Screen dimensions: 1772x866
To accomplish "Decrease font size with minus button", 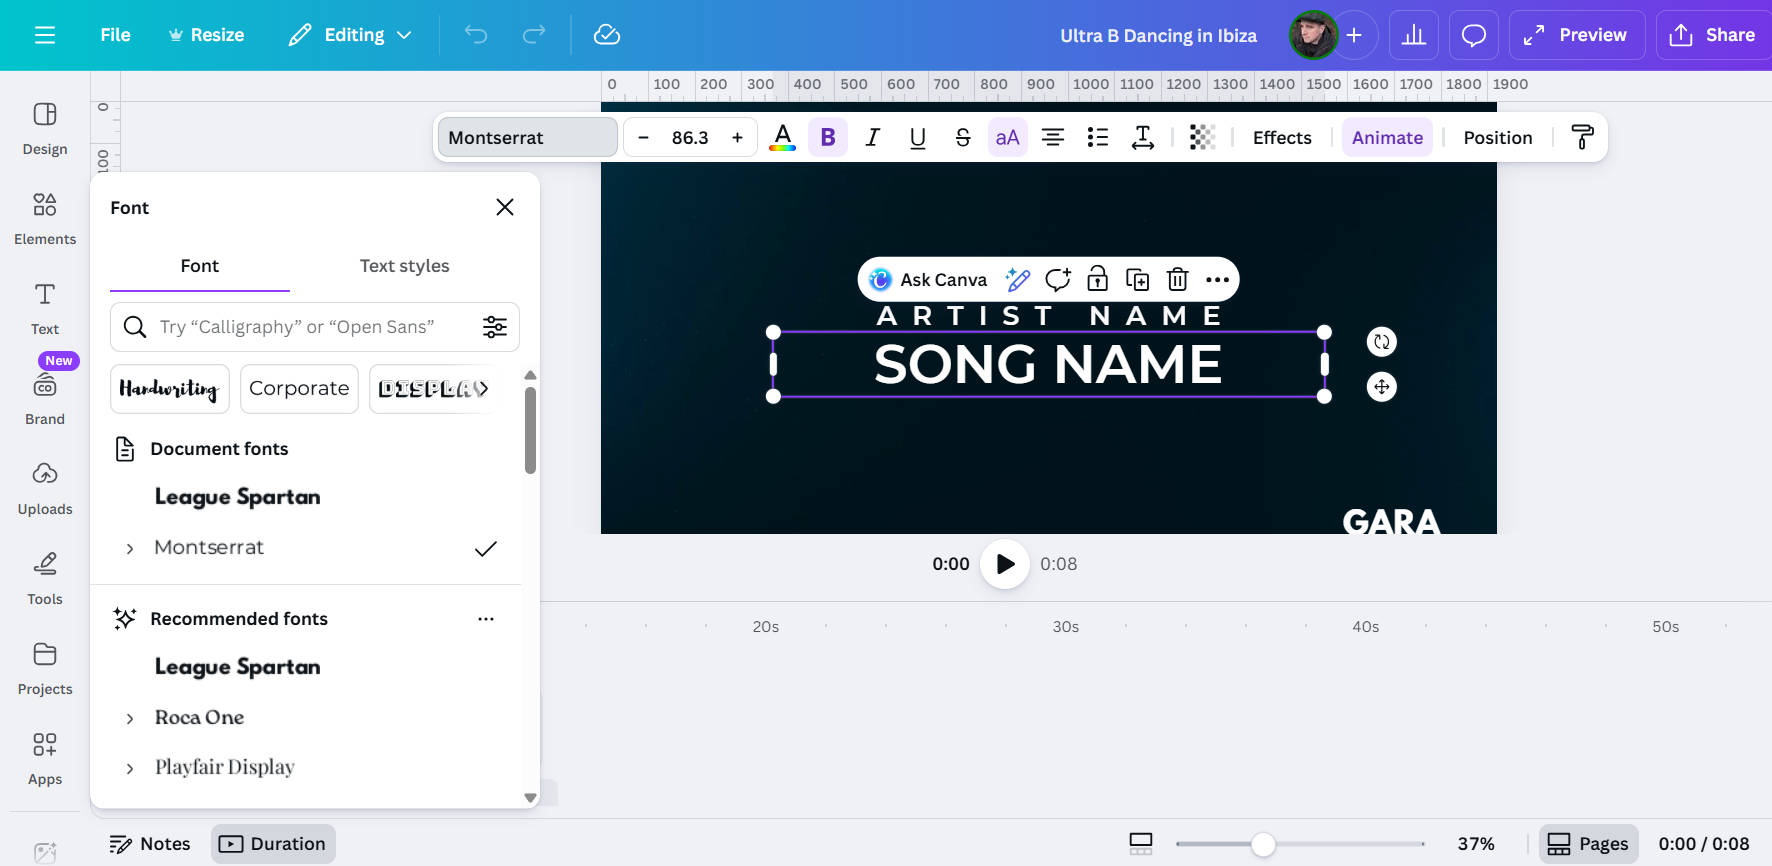I will coord(644,138).
